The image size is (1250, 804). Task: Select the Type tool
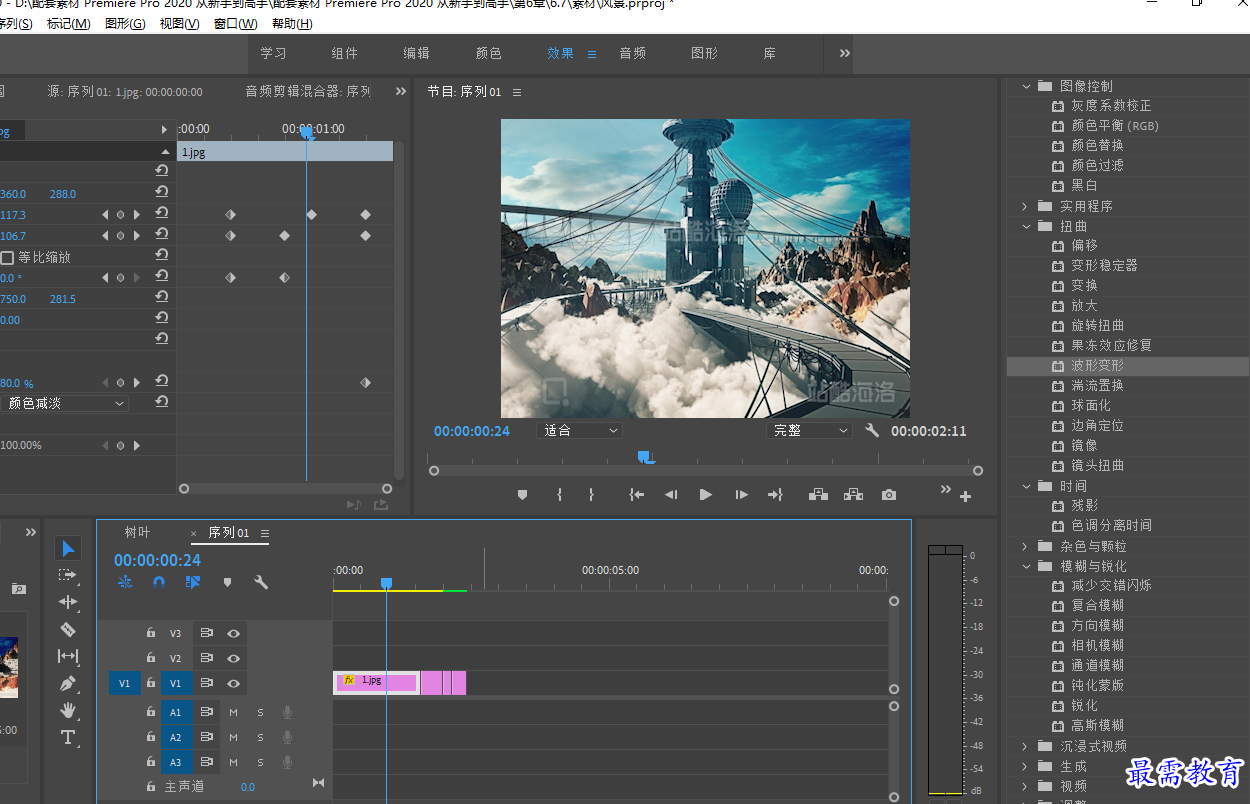pyautogui.click(x=68, y=738)
